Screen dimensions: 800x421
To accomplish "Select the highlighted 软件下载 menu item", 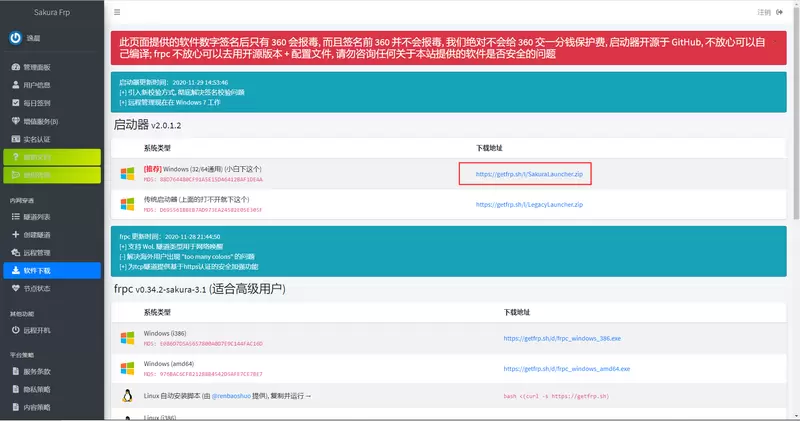I will (52, 270).
